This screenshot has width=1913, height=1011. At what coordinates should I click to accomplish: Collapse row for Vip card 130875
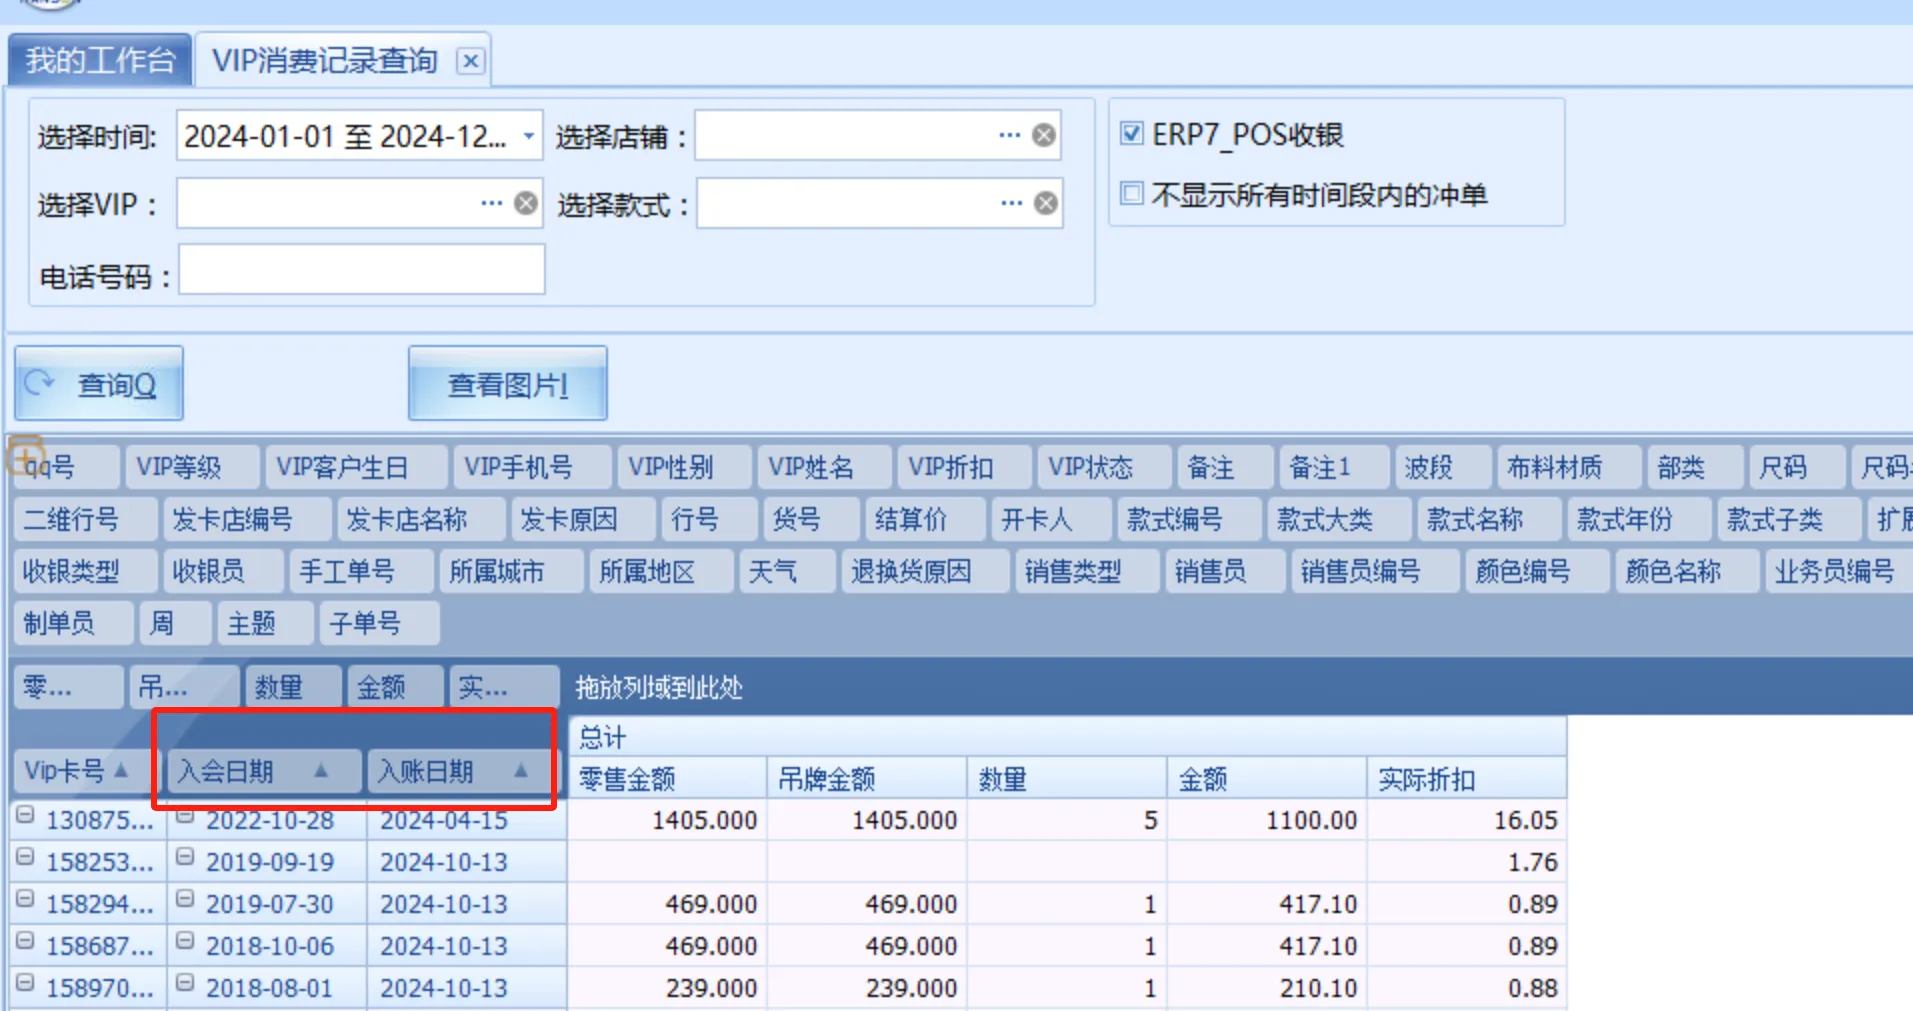click(x=25, y=816)
